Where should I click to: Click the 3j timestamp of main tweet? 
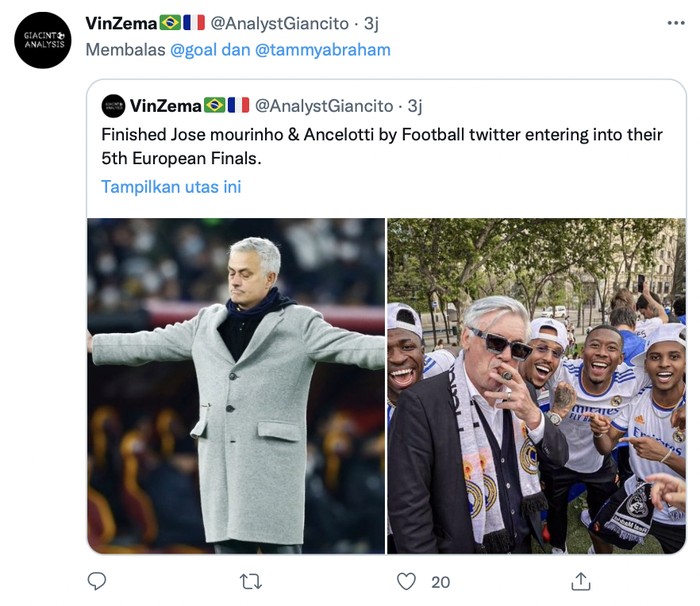pyautogui.click(x=369, y=23)
